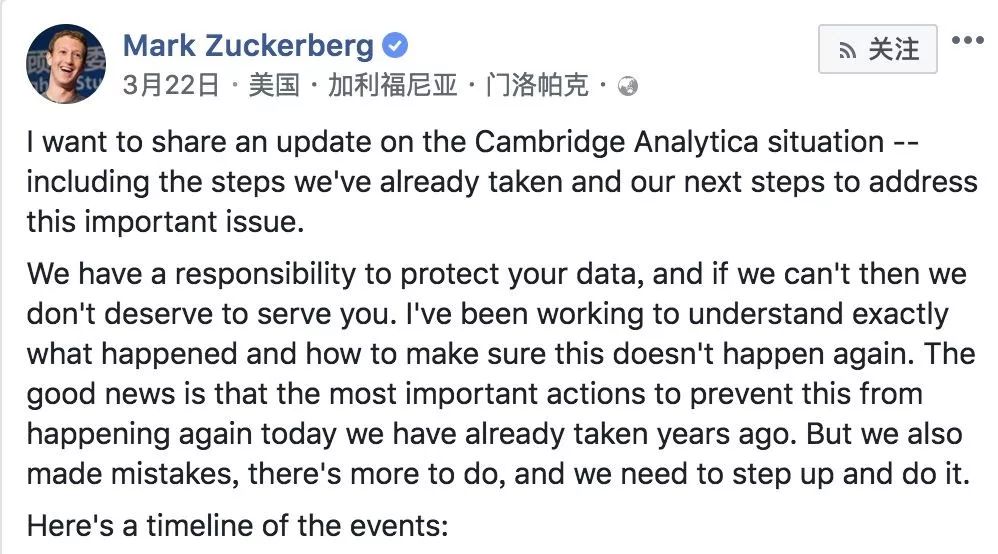The height and width of the screenshot is (554, 998).
Task: Open the Mark Zuckerberg name link
Action: (248, 46)
